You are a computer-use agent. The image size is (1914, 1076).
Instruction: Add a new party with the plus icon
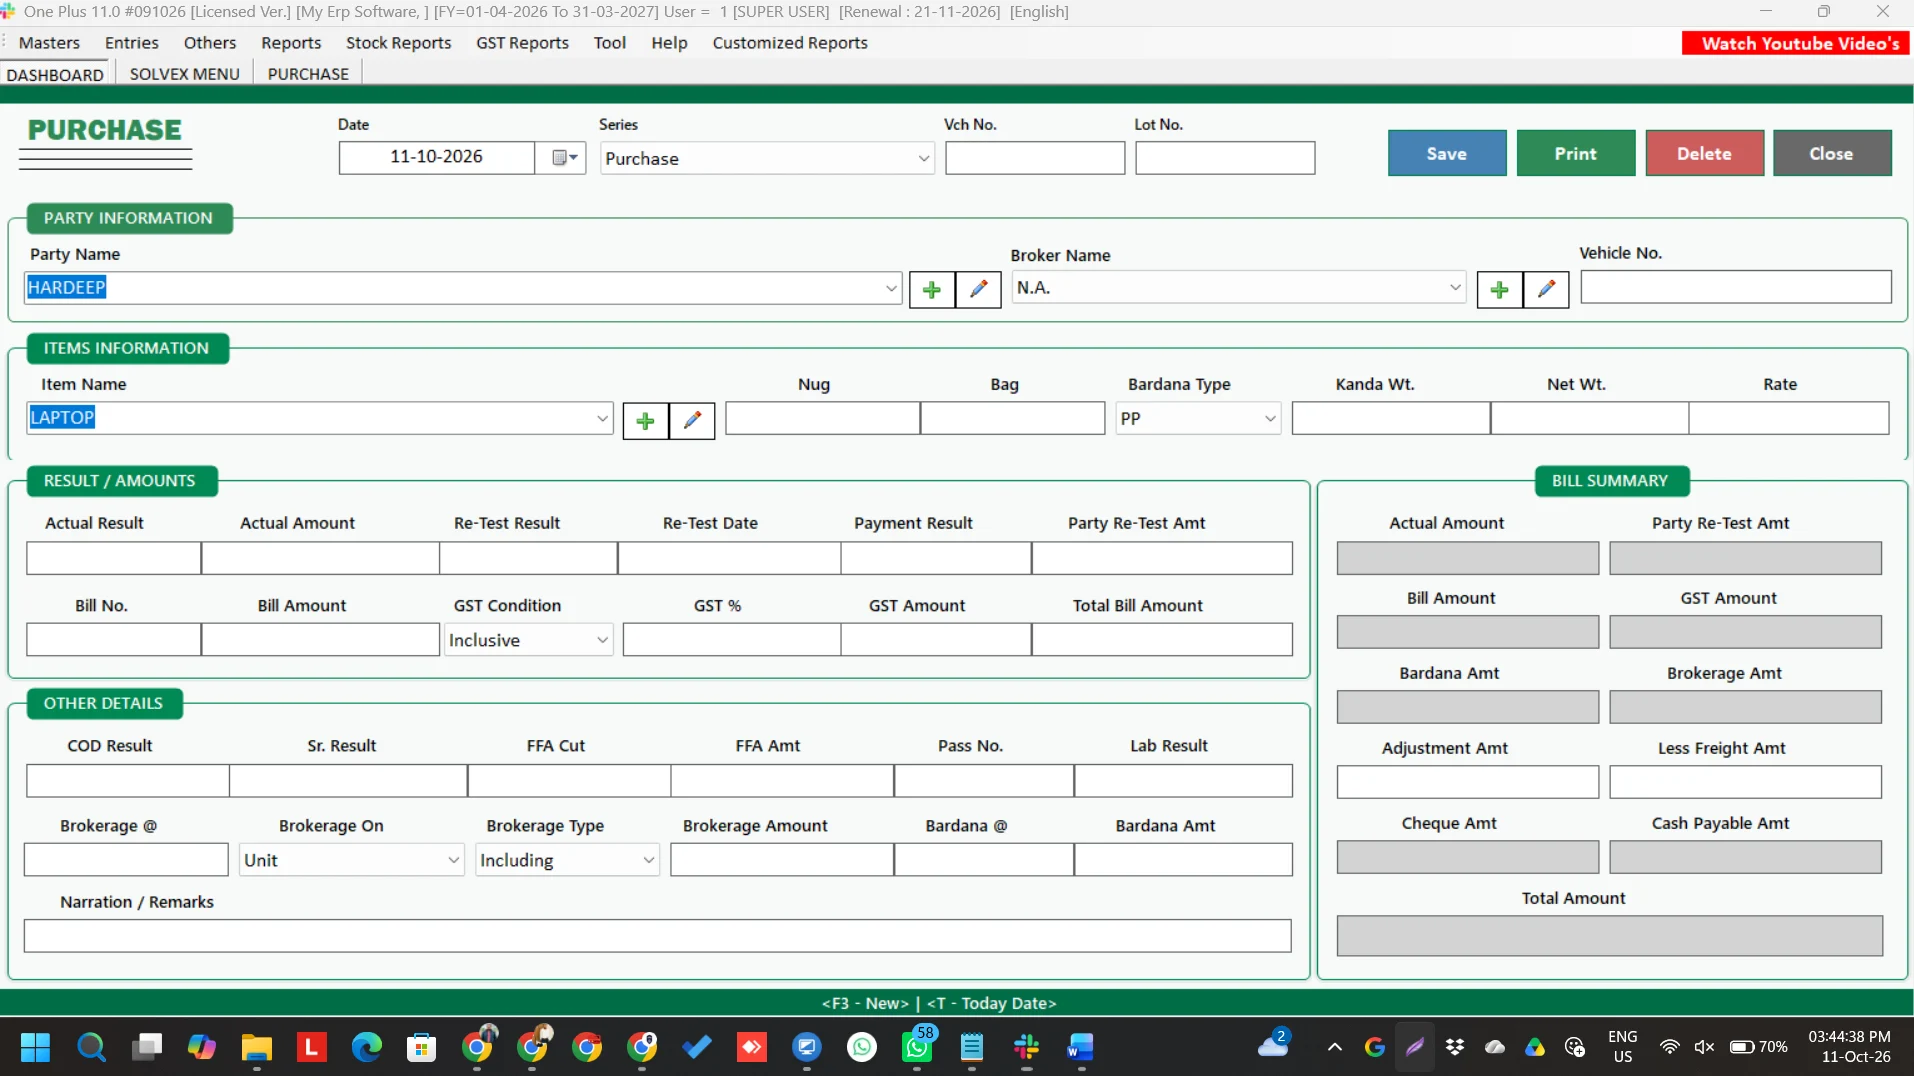pos(931,290)
